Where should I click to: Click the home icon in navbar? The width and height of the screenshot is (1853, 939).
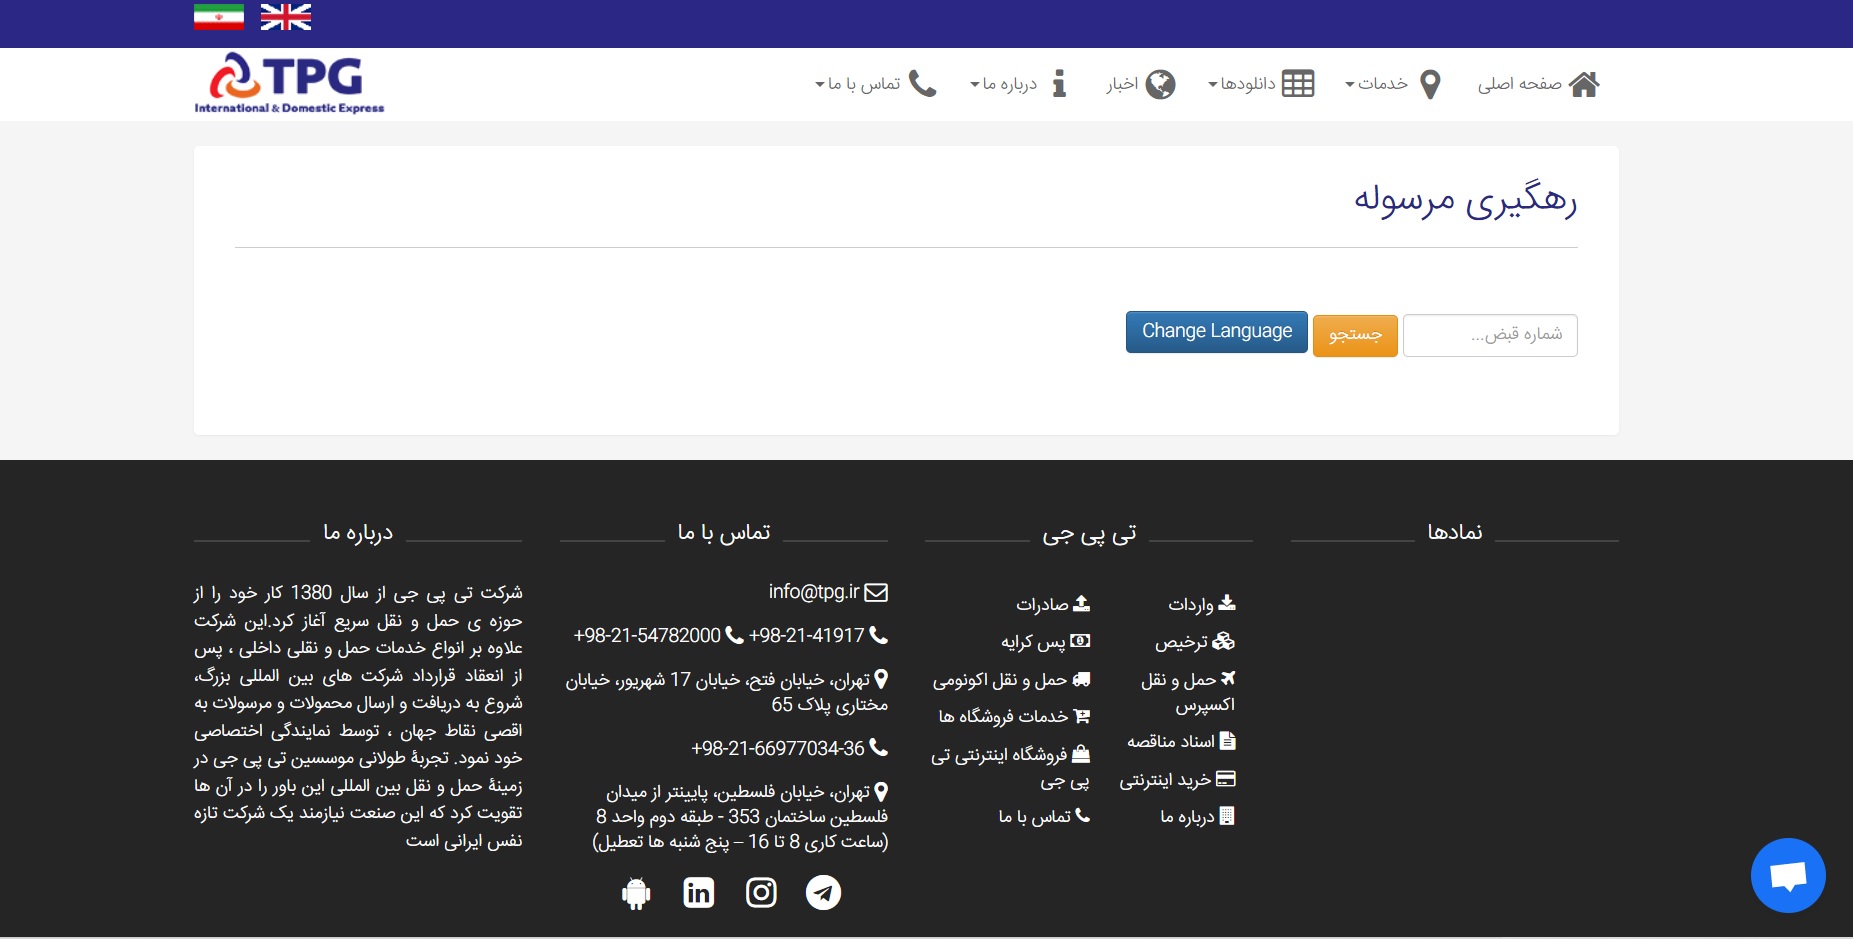click(x=1584, y=84)
